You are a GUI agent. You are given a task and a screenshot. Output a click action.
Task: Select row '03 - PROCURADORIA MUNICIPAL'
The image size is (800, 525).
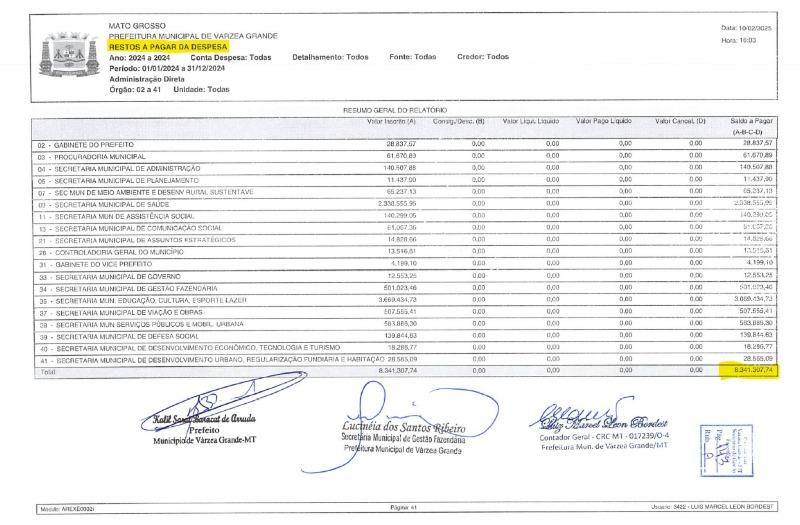pyautogui.click(x=405, y=157)
